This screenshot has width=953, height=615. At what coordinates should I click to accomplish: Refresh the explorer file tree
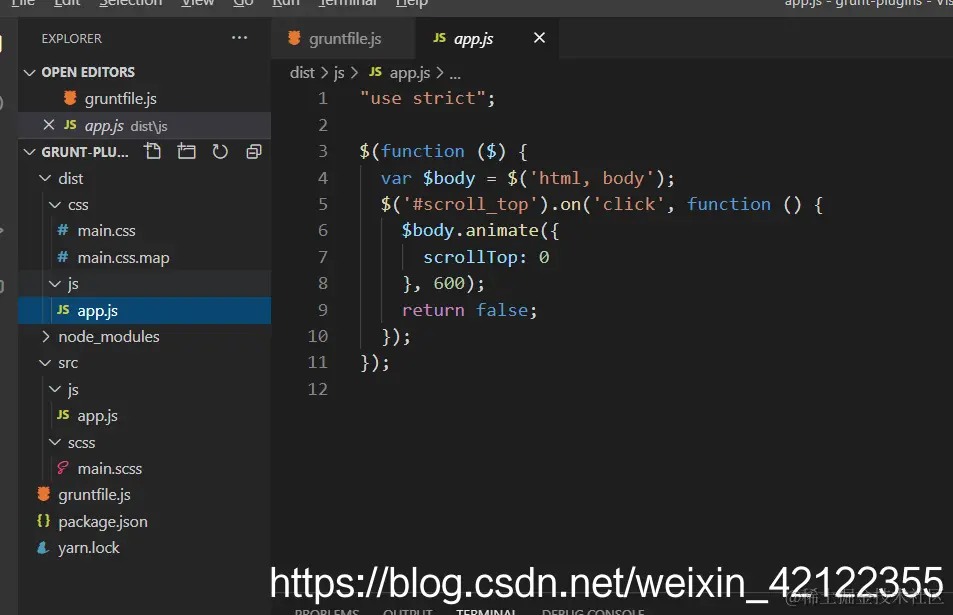point(220,151)
